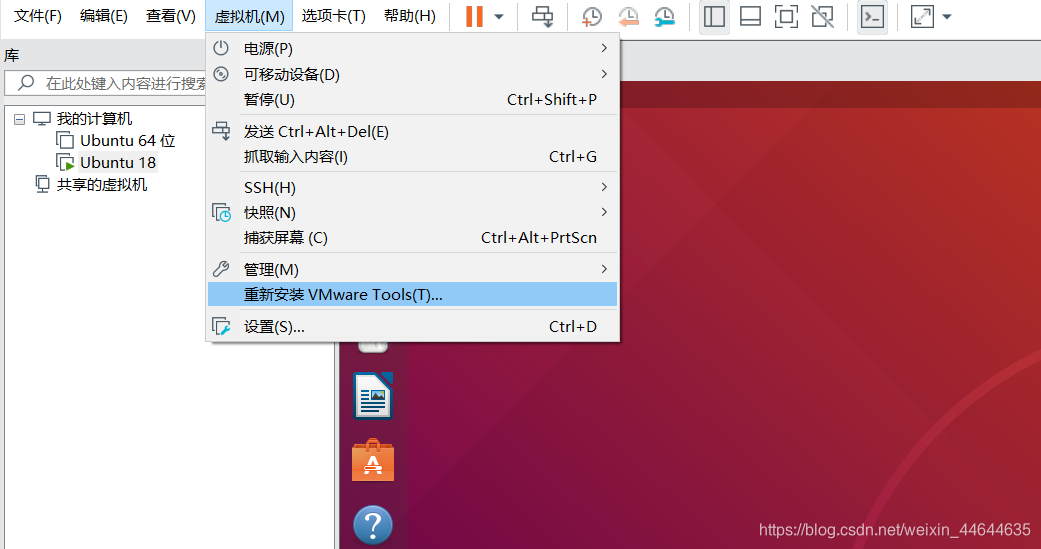Choose 发送 Ctrl+Alt+Del(E) menu entry
Viewport: 1041px width, 549px height.
click(x=412, y=131)
